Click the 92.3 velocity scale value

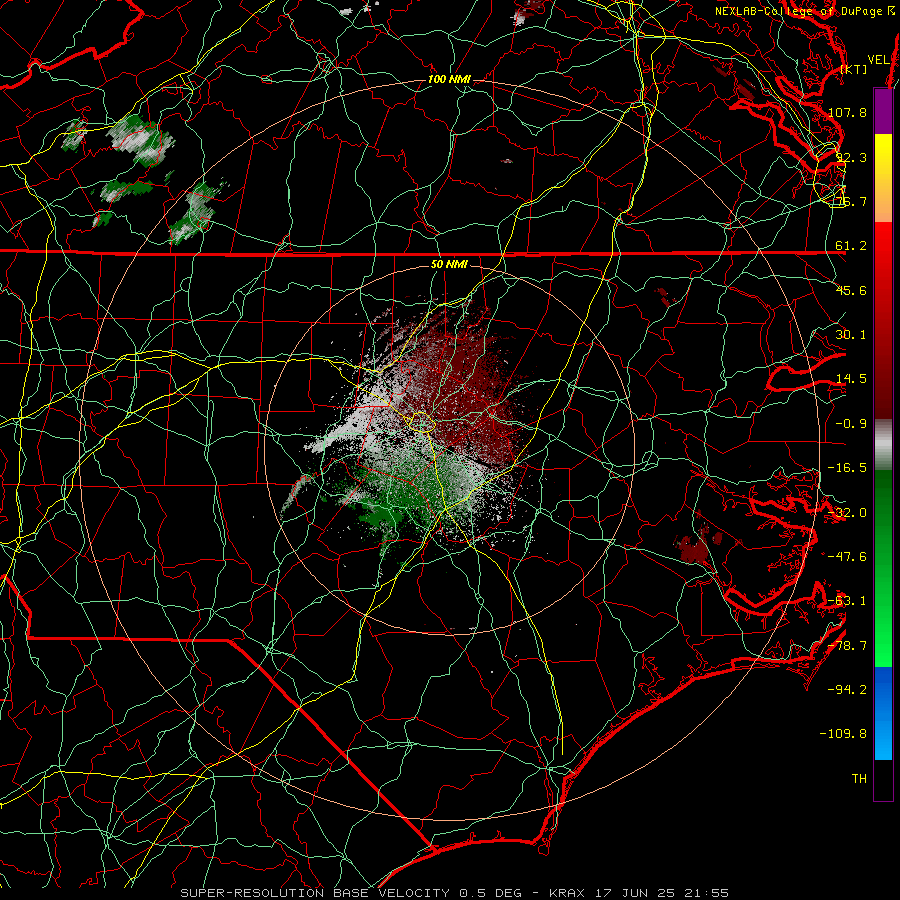click(851, 157)
